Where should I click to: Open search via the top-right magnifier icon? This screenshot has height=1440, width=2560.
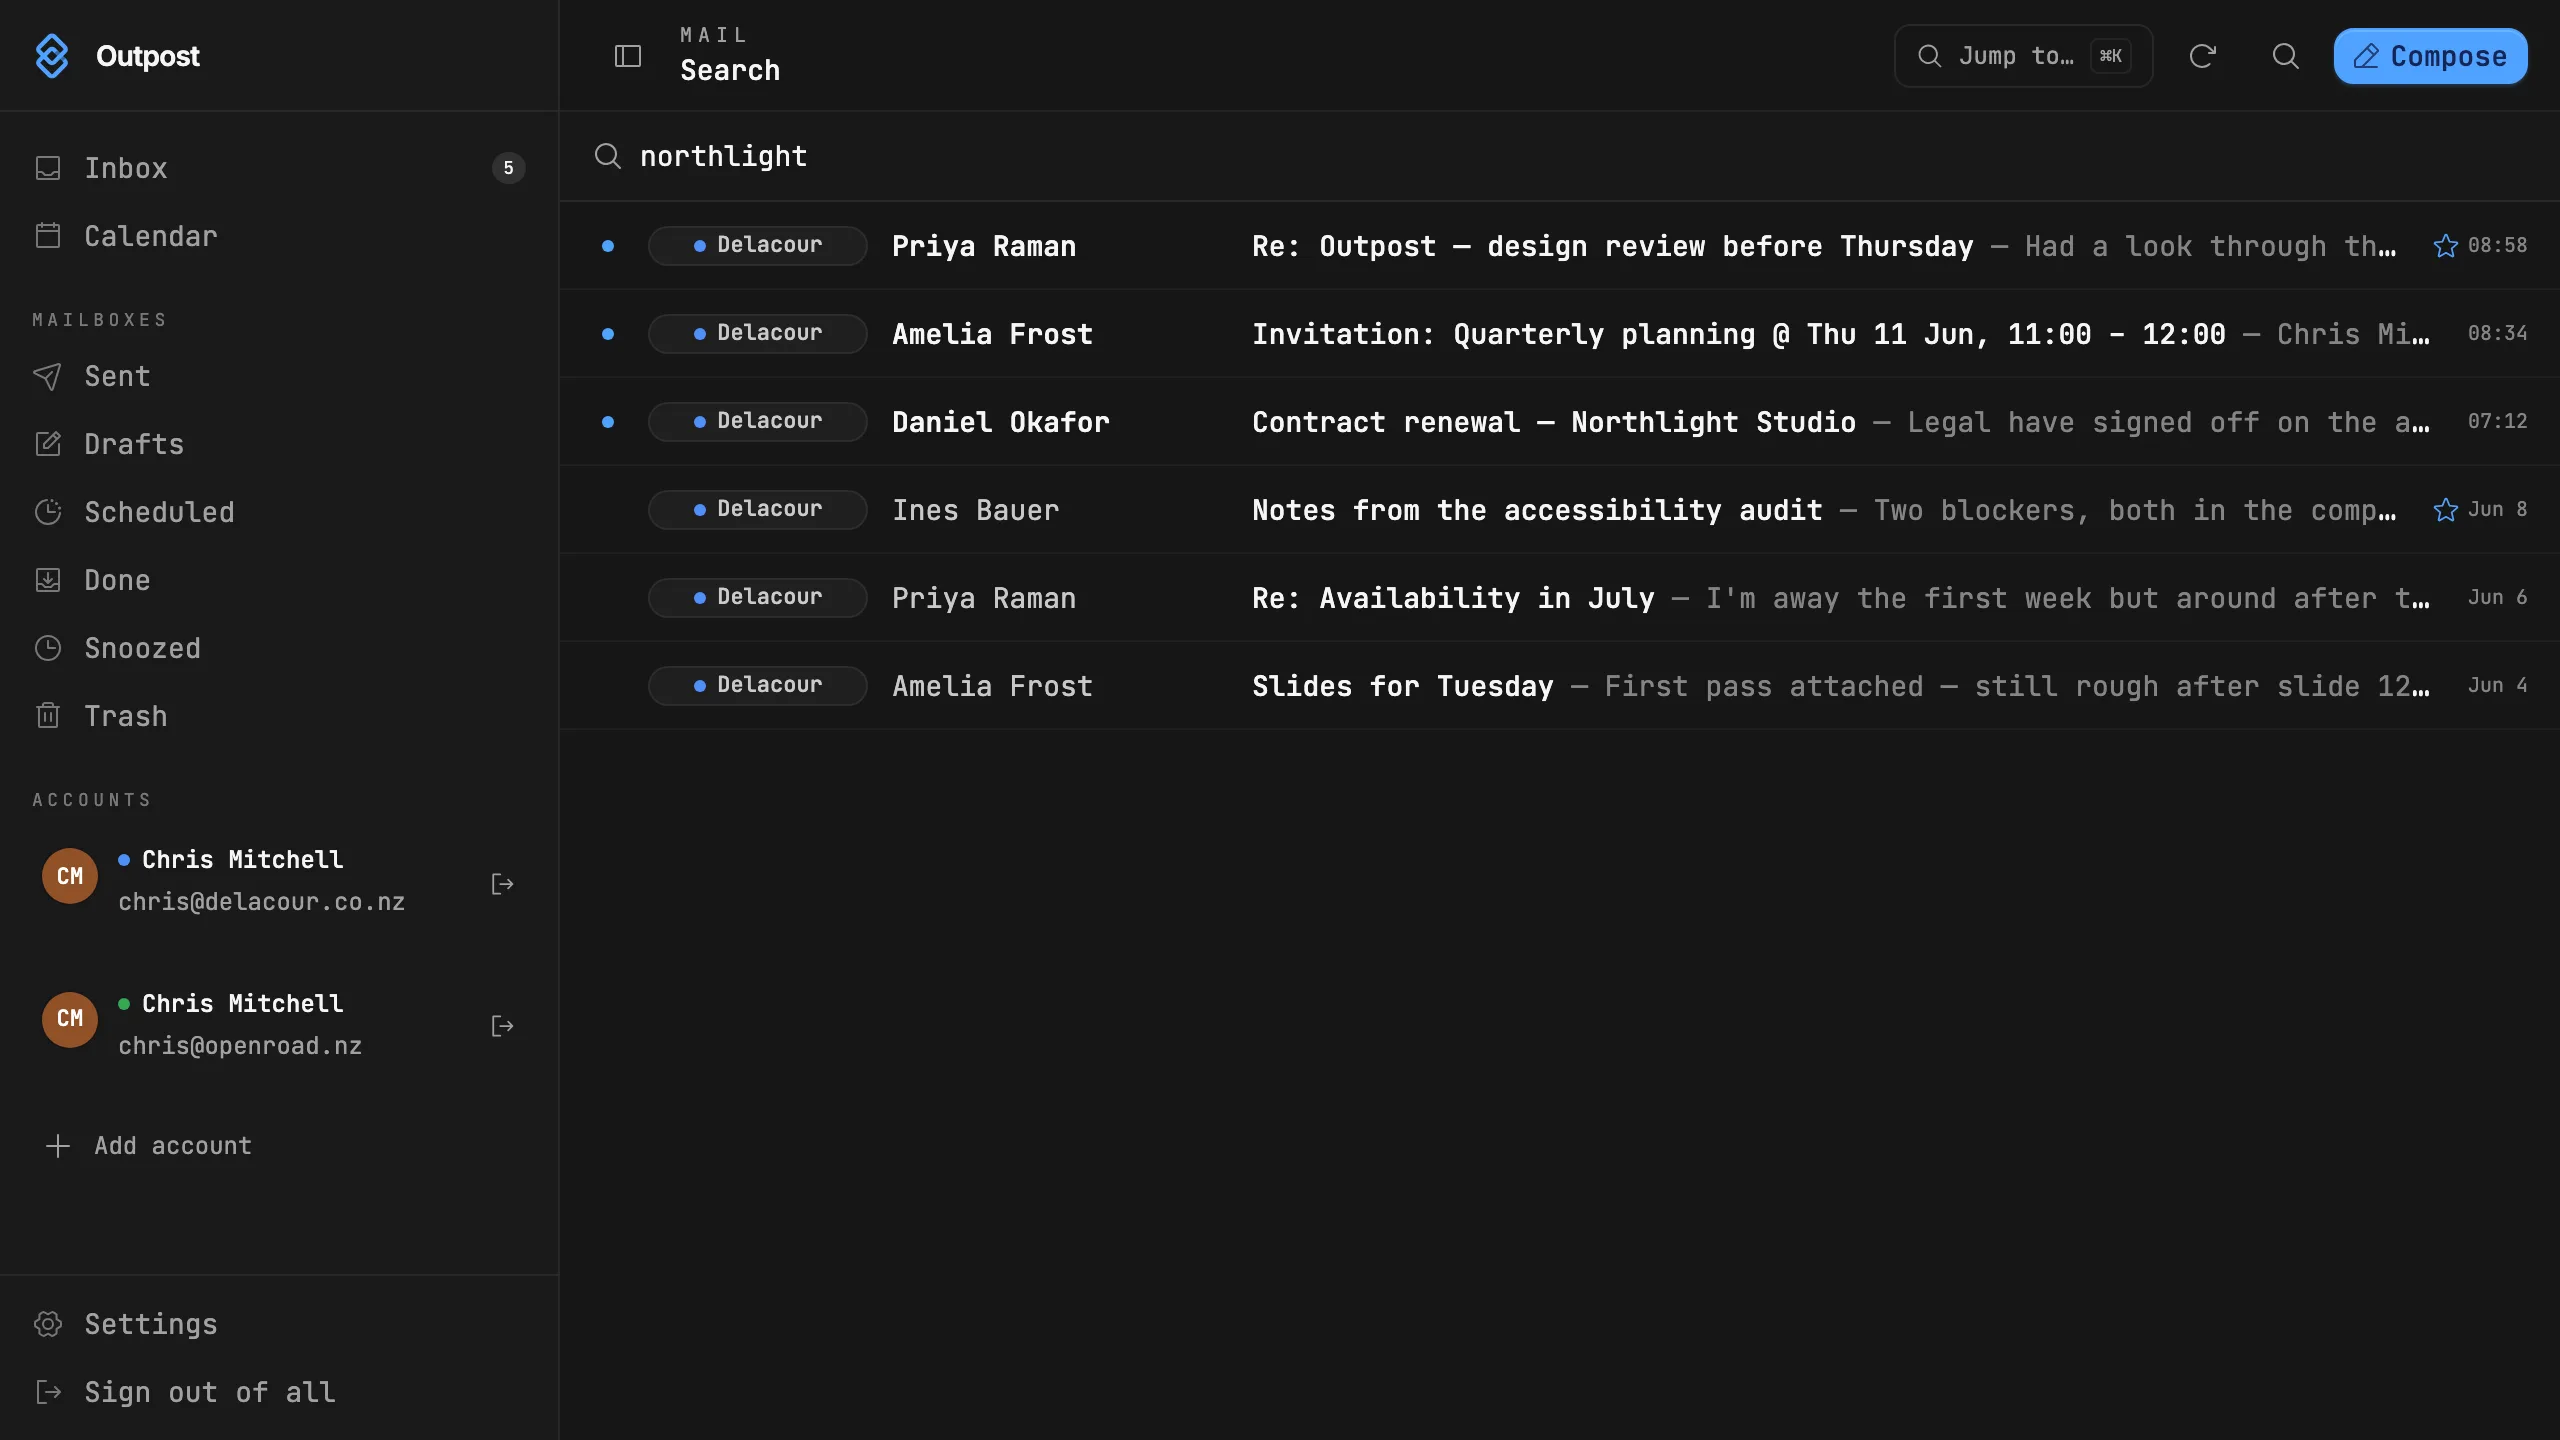pos(2285,56)
